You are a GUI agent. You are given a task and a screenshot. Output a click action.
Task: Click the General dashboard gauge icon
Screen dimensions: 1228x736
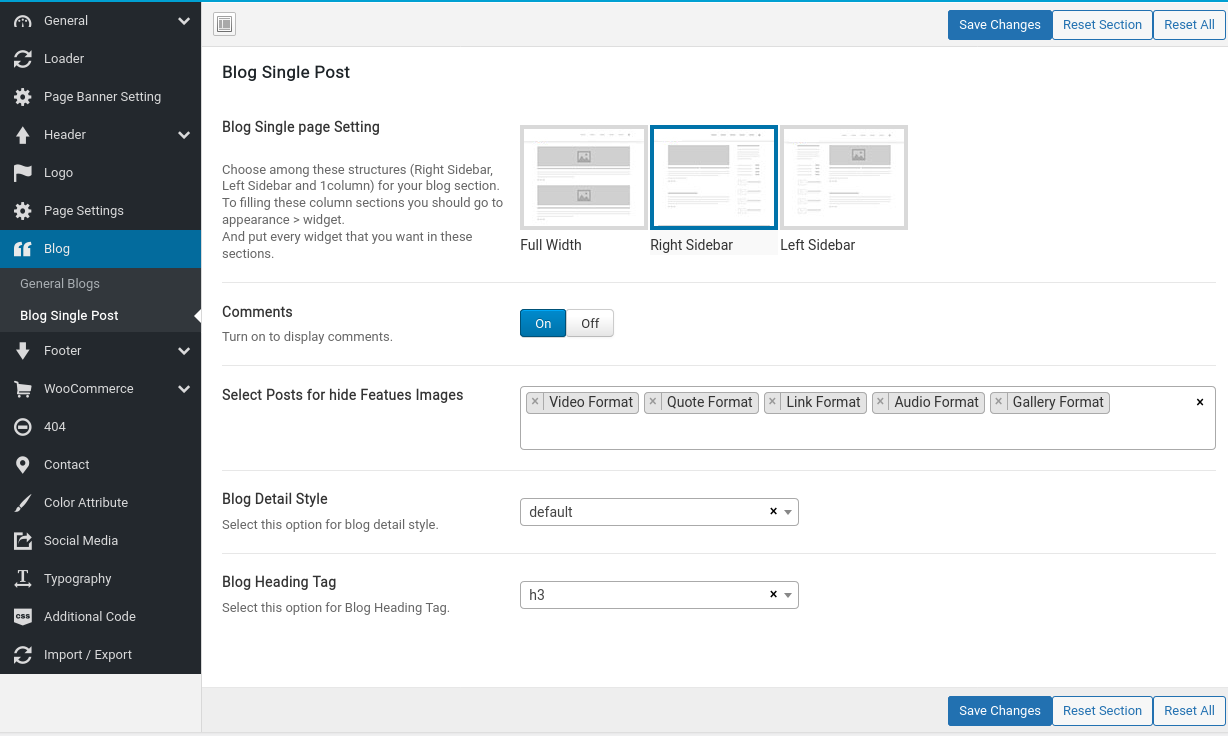click(23, 21)
